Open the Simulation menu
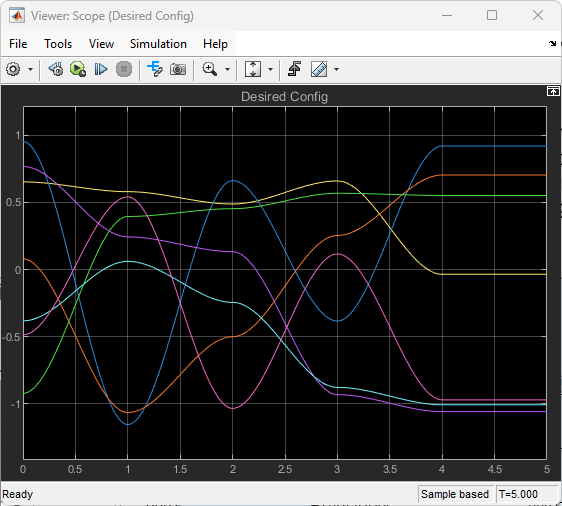562x506 pixels. pyautogui.click(x=158, y=44)
